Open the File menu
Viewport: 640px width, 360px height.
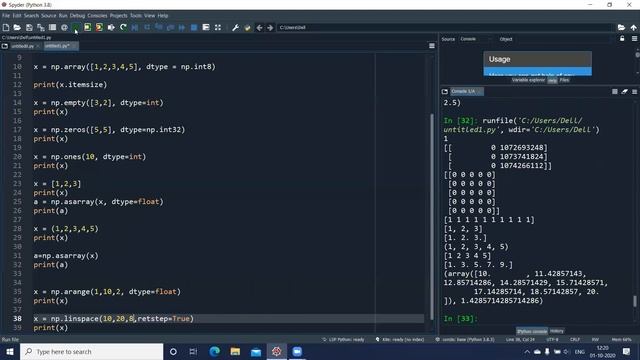6,16
